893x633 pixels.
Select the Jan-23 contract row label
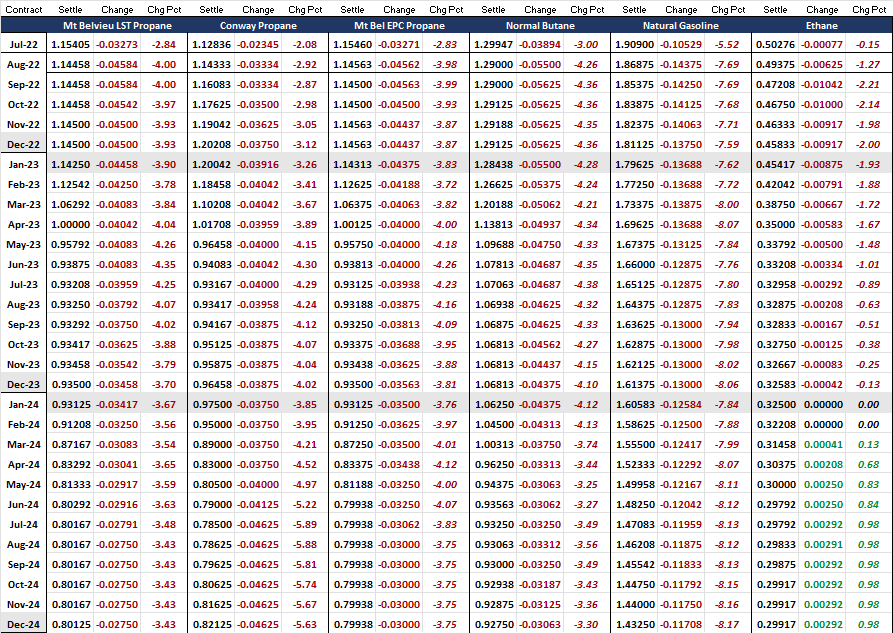click(x=23, y=165)
